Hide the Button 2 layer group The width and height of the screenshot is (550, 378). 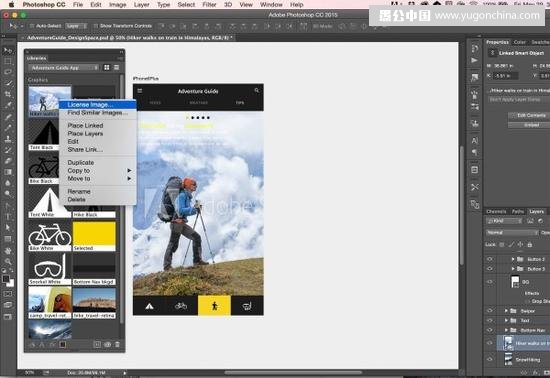point(490,259)
